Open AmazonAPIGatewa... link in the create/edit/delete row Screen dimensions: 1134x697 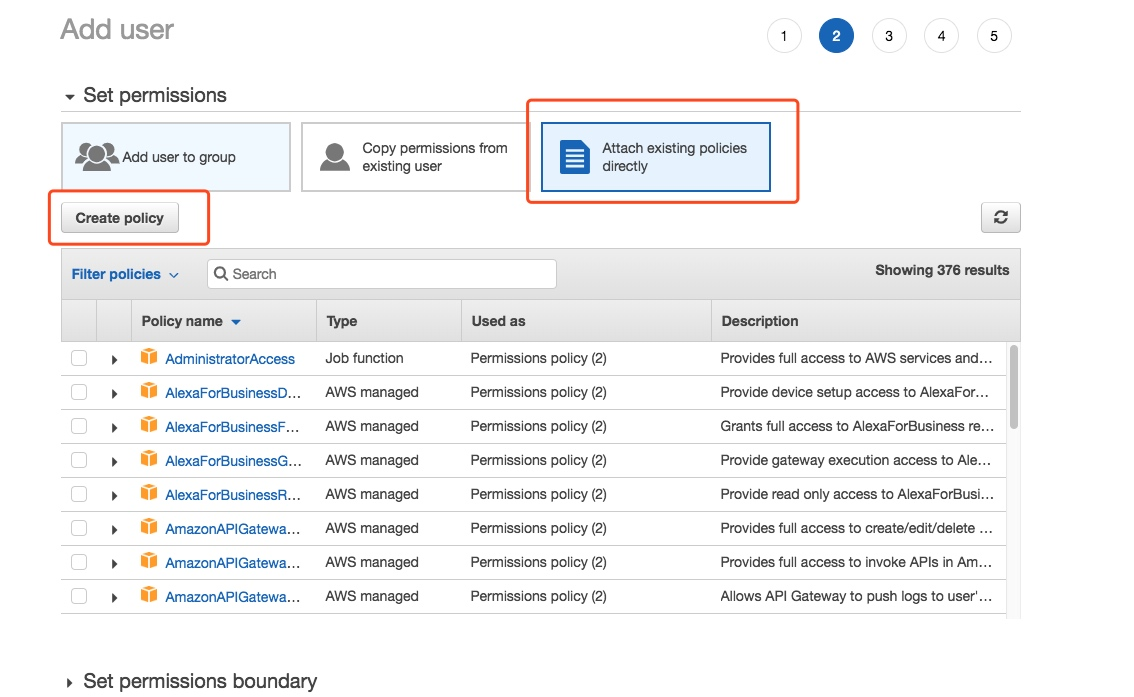232,529
